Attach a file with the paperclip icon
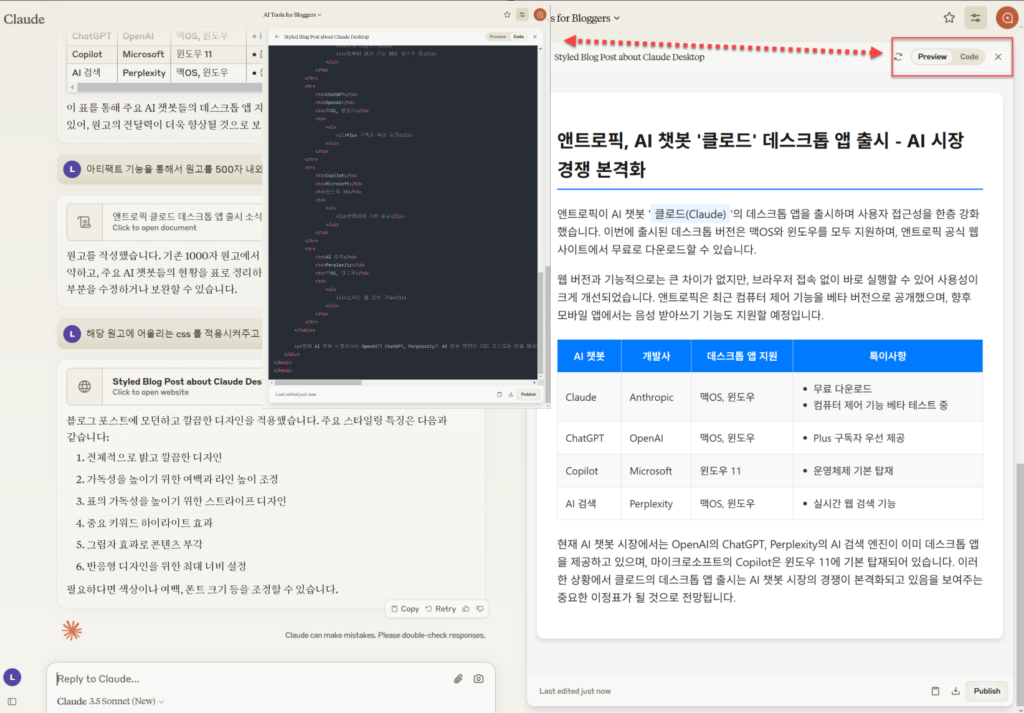 (458, 679)
